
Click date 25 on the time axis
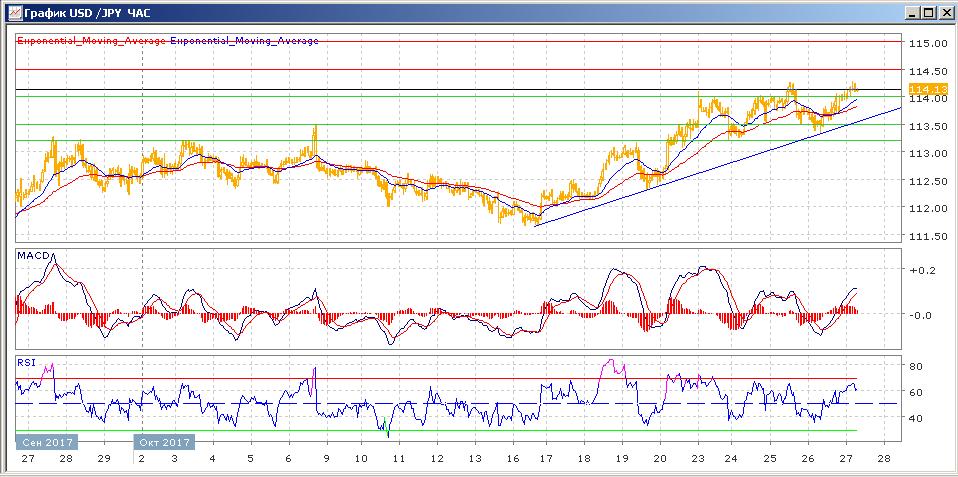click(x=770, y=458)
